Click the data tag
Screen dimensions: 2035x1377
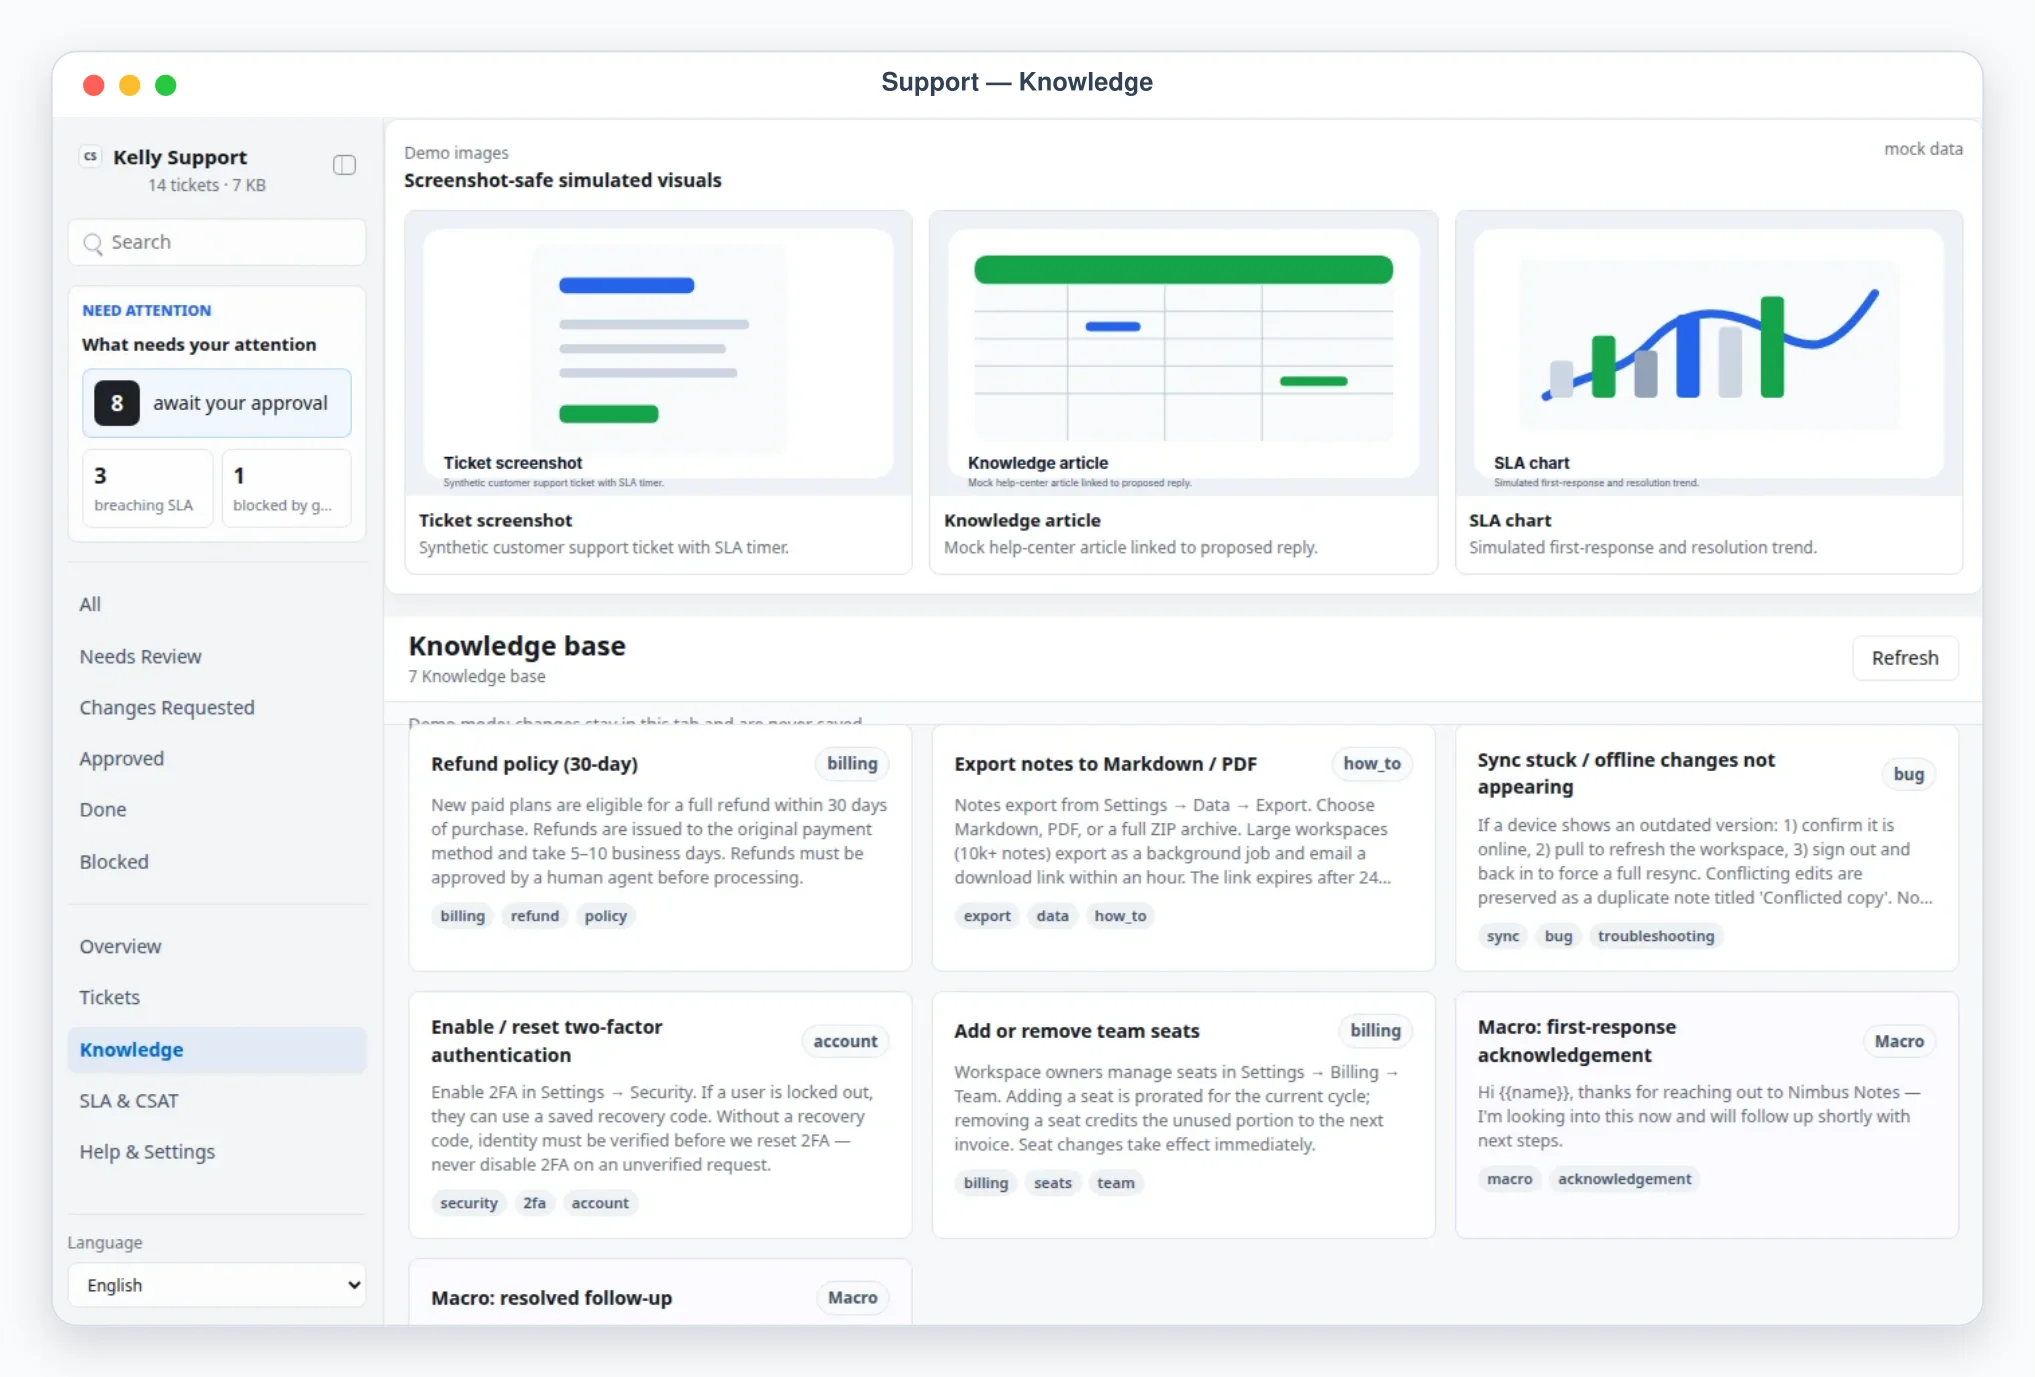tap(1052, 916)
